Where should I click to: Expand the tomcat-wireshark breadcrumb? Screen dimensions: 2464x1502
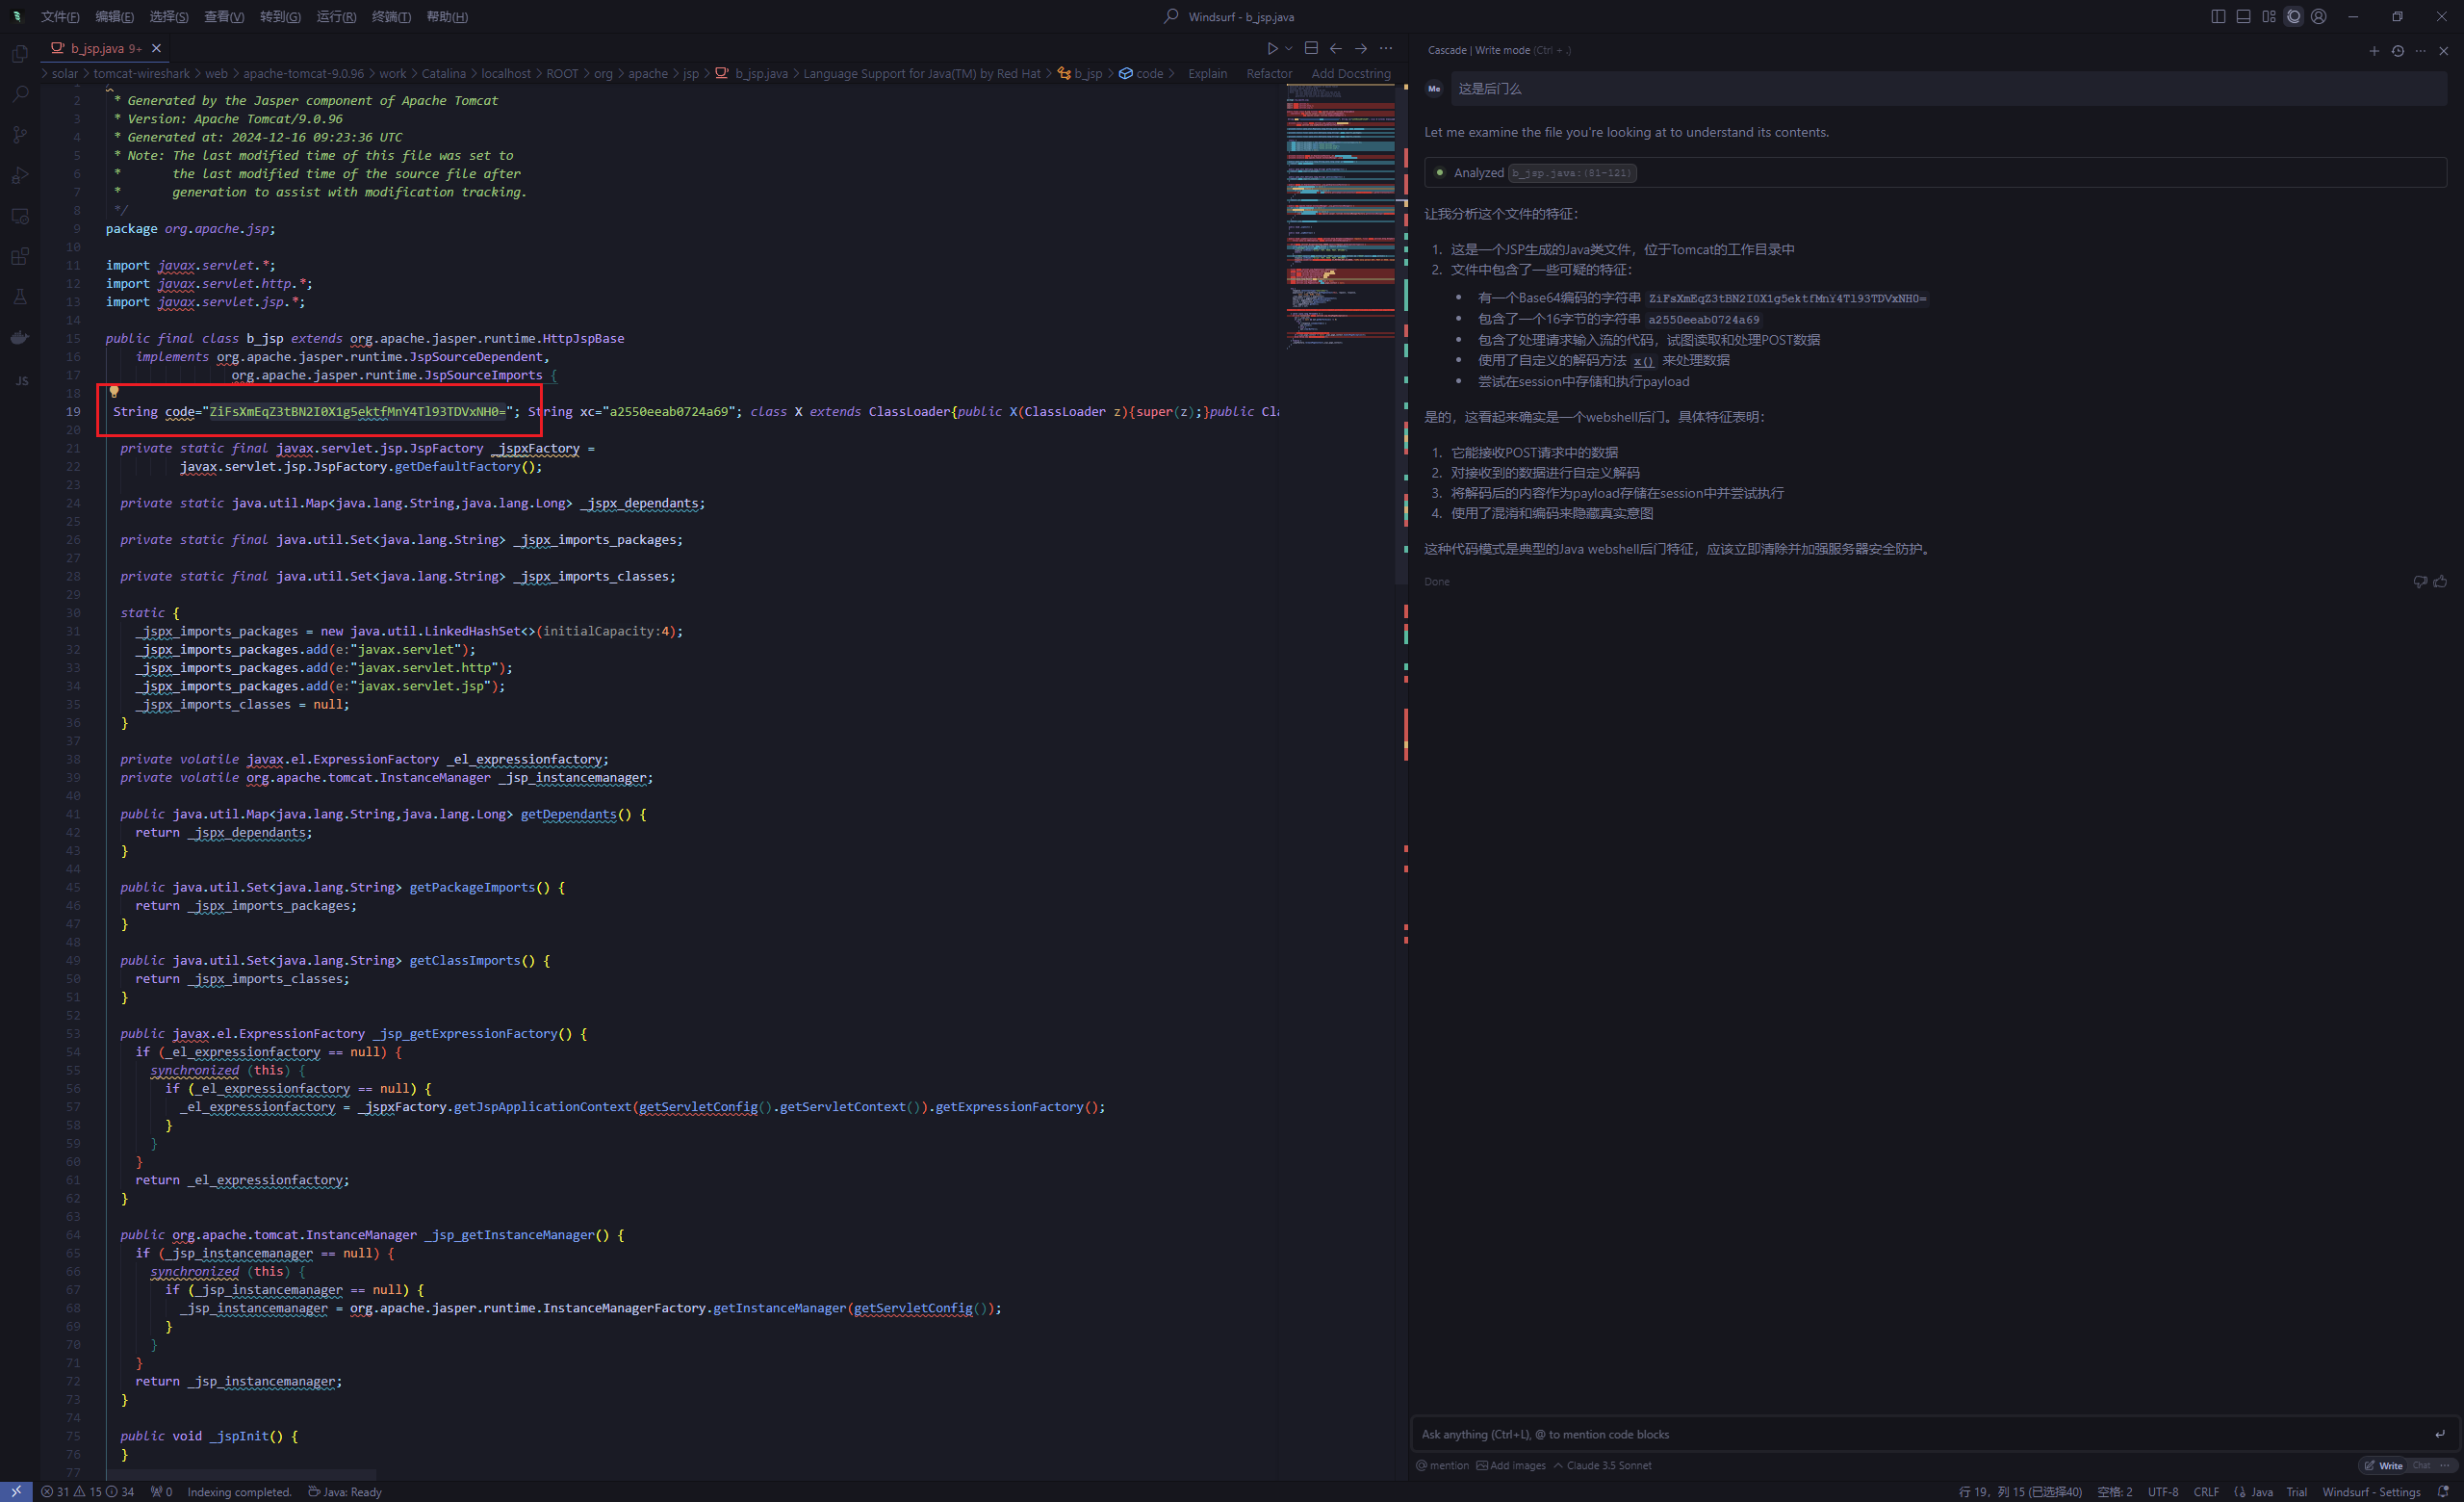[x=141, y=74]
